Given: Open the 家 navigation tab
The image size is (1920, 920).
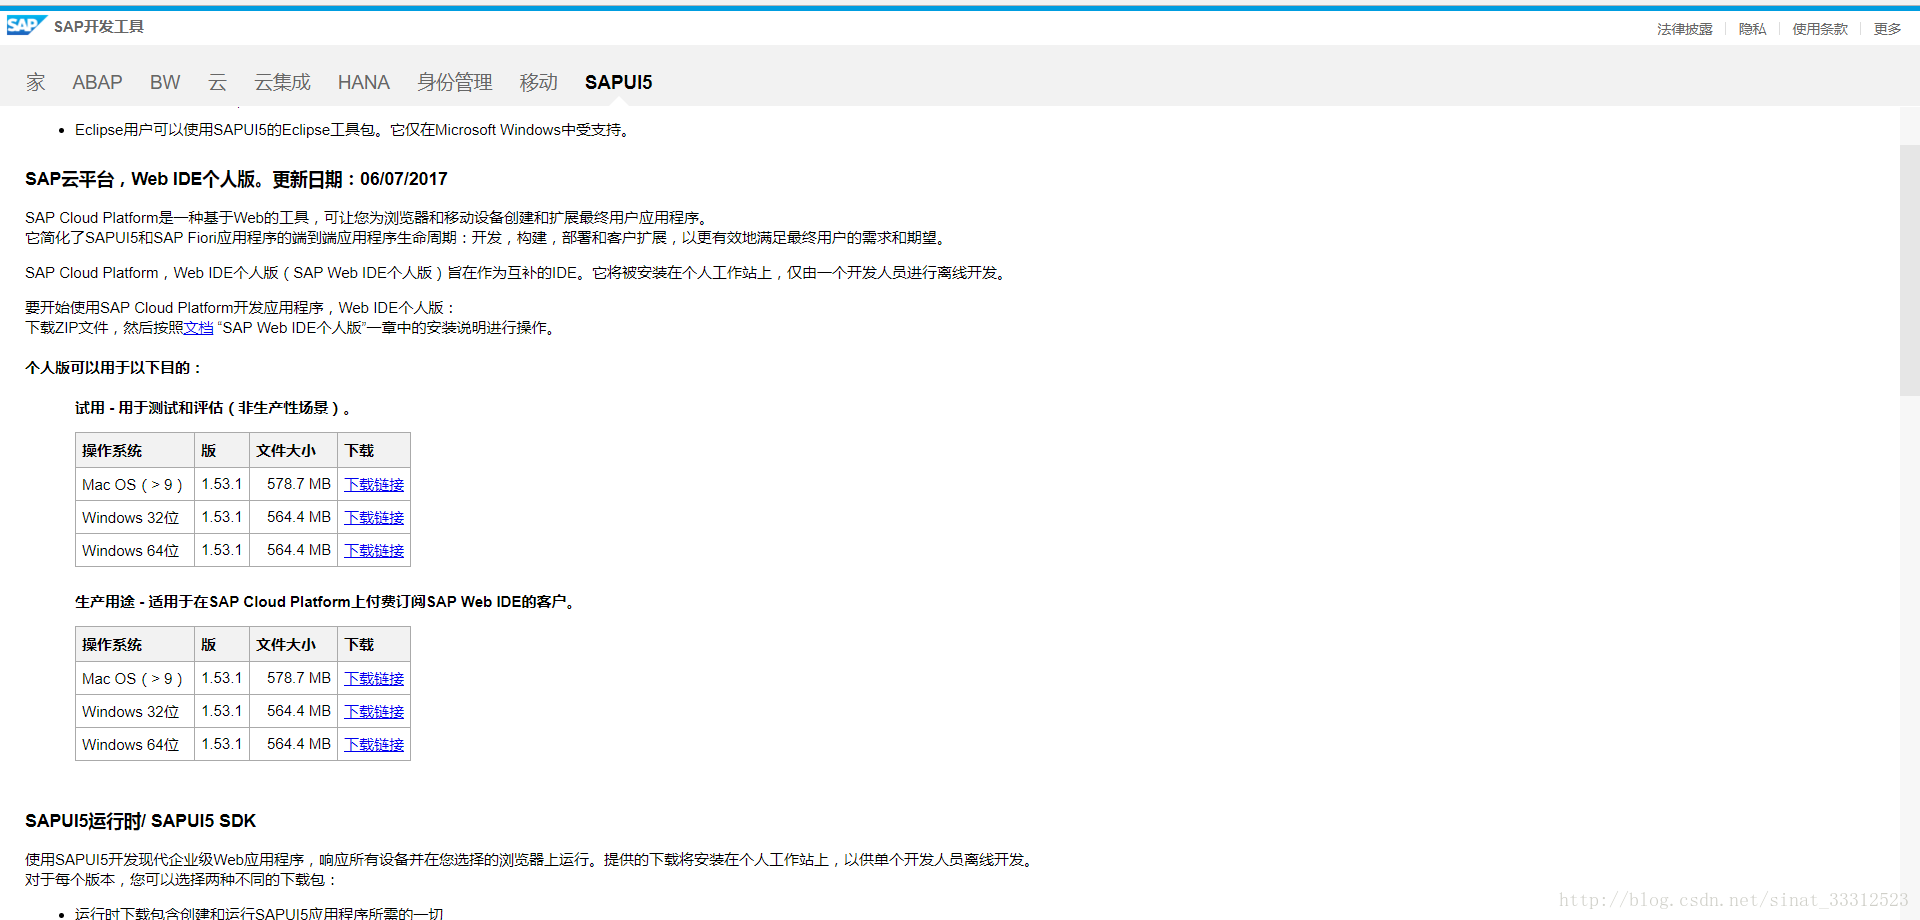Looking at the screenshot, I should pyautogui.click(x=36, y=82).
